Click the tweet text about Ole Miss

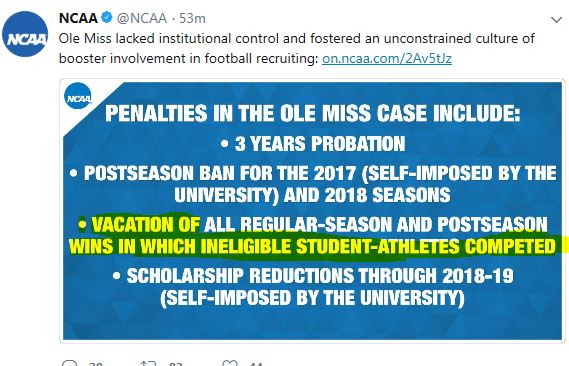296,48
